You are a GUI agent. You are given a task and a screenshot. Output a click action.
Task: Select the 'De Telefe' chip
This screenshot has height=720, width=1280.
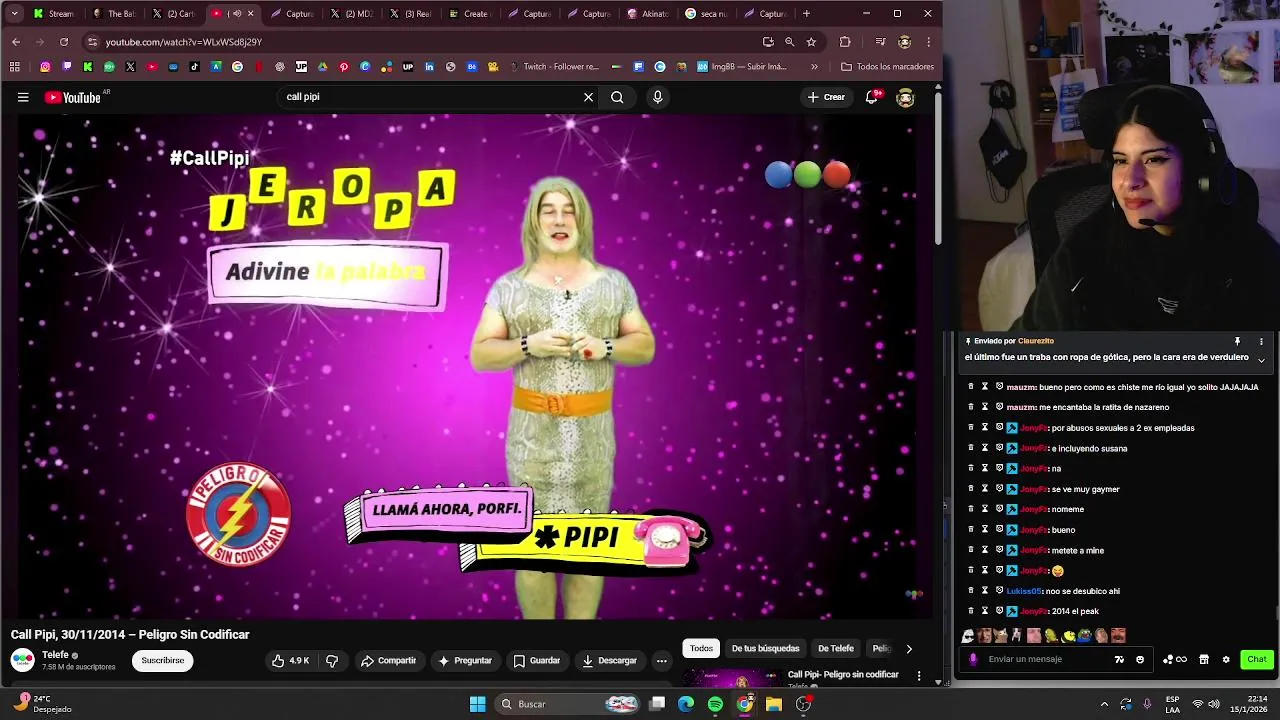click(836, 648)
